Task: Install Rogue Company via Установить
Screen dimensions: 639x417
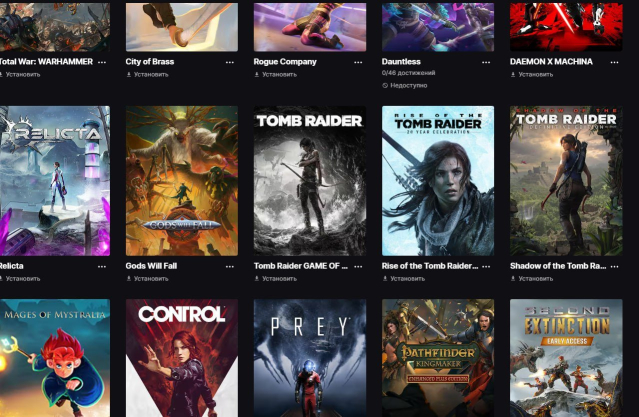Action: pos(276,75)
